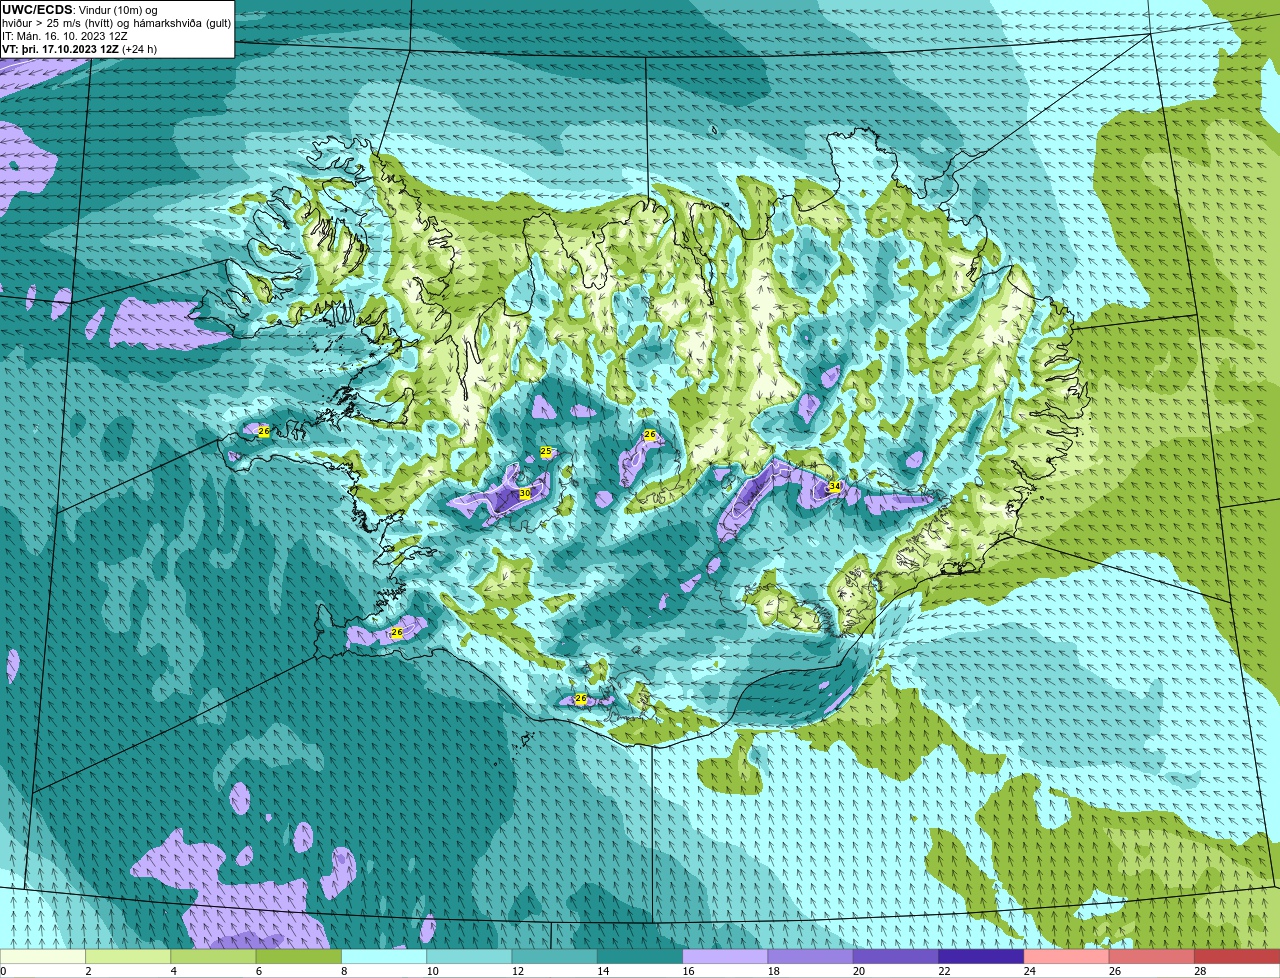The image size is (1280, 978).
Task: Click the 24–26 m/s pink legend swatch
Action: click(x=1067, y=957)
